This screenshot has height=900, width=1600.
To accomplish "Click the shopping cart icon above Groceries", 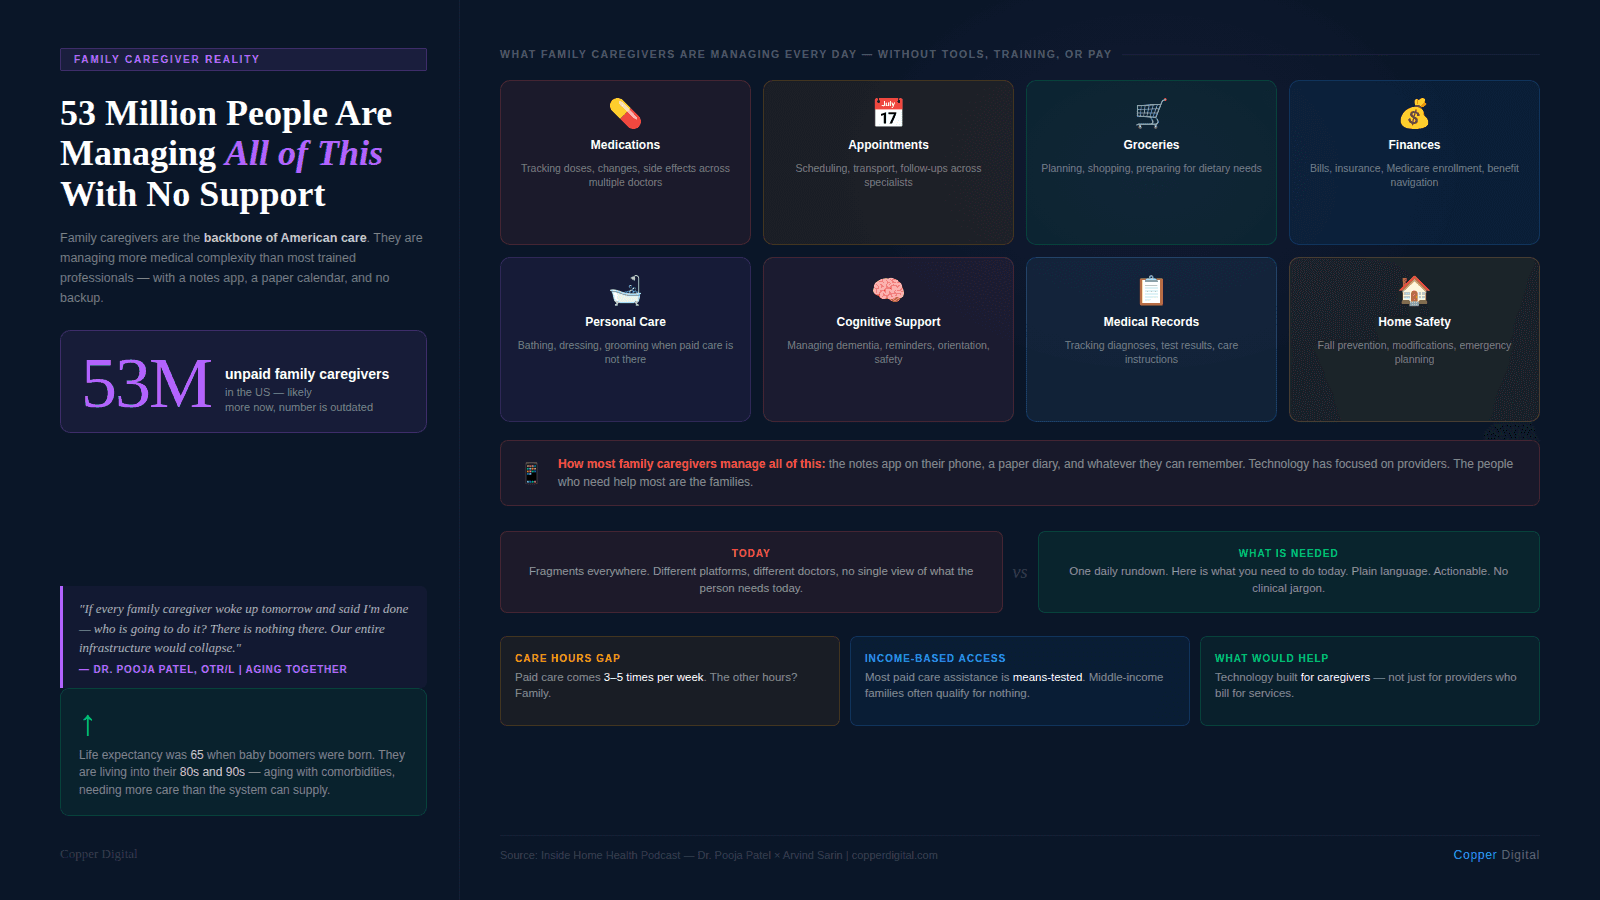I will click(1151, 113).
